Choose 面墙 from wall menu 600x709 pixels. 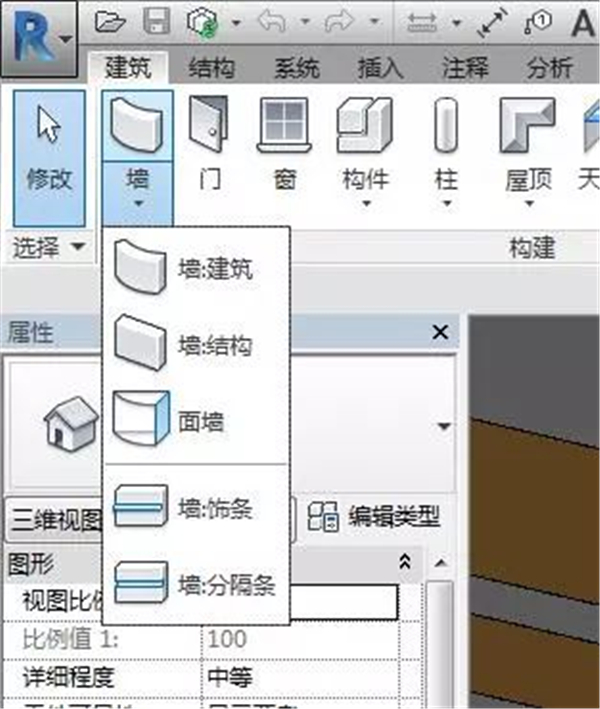click(x=196, y=421)
